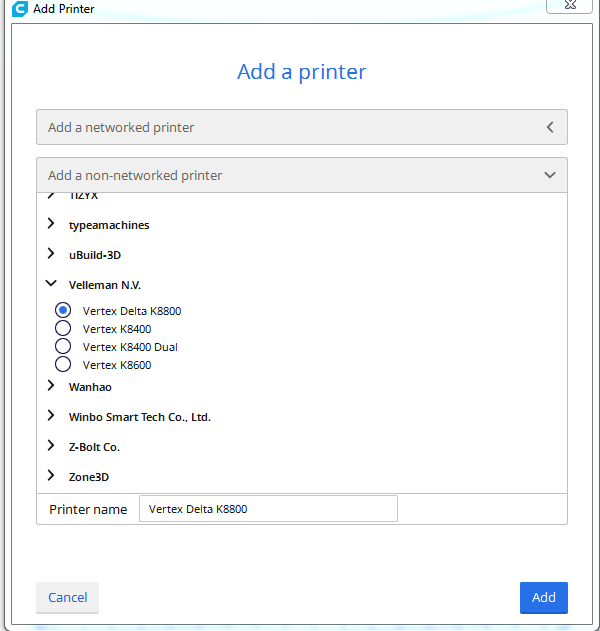Expand the Add a networked printer section

tap(302, 127)
